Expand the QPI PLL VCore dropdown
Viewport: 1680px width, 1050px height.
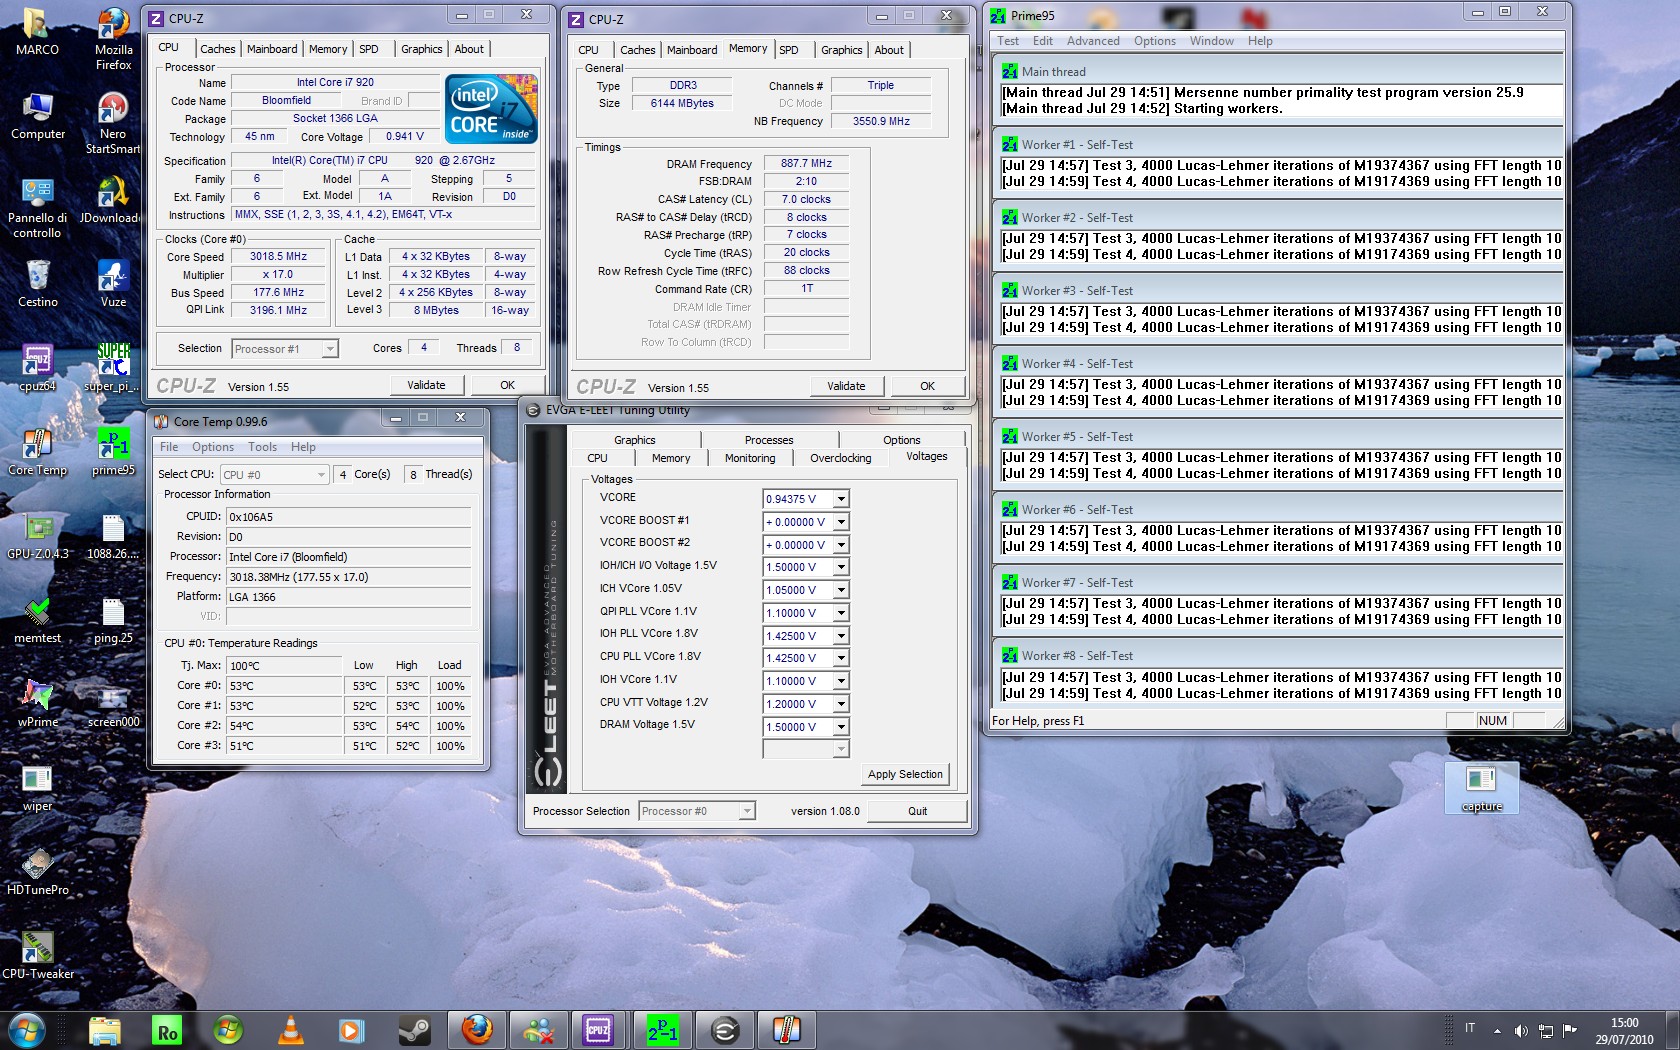841,613
